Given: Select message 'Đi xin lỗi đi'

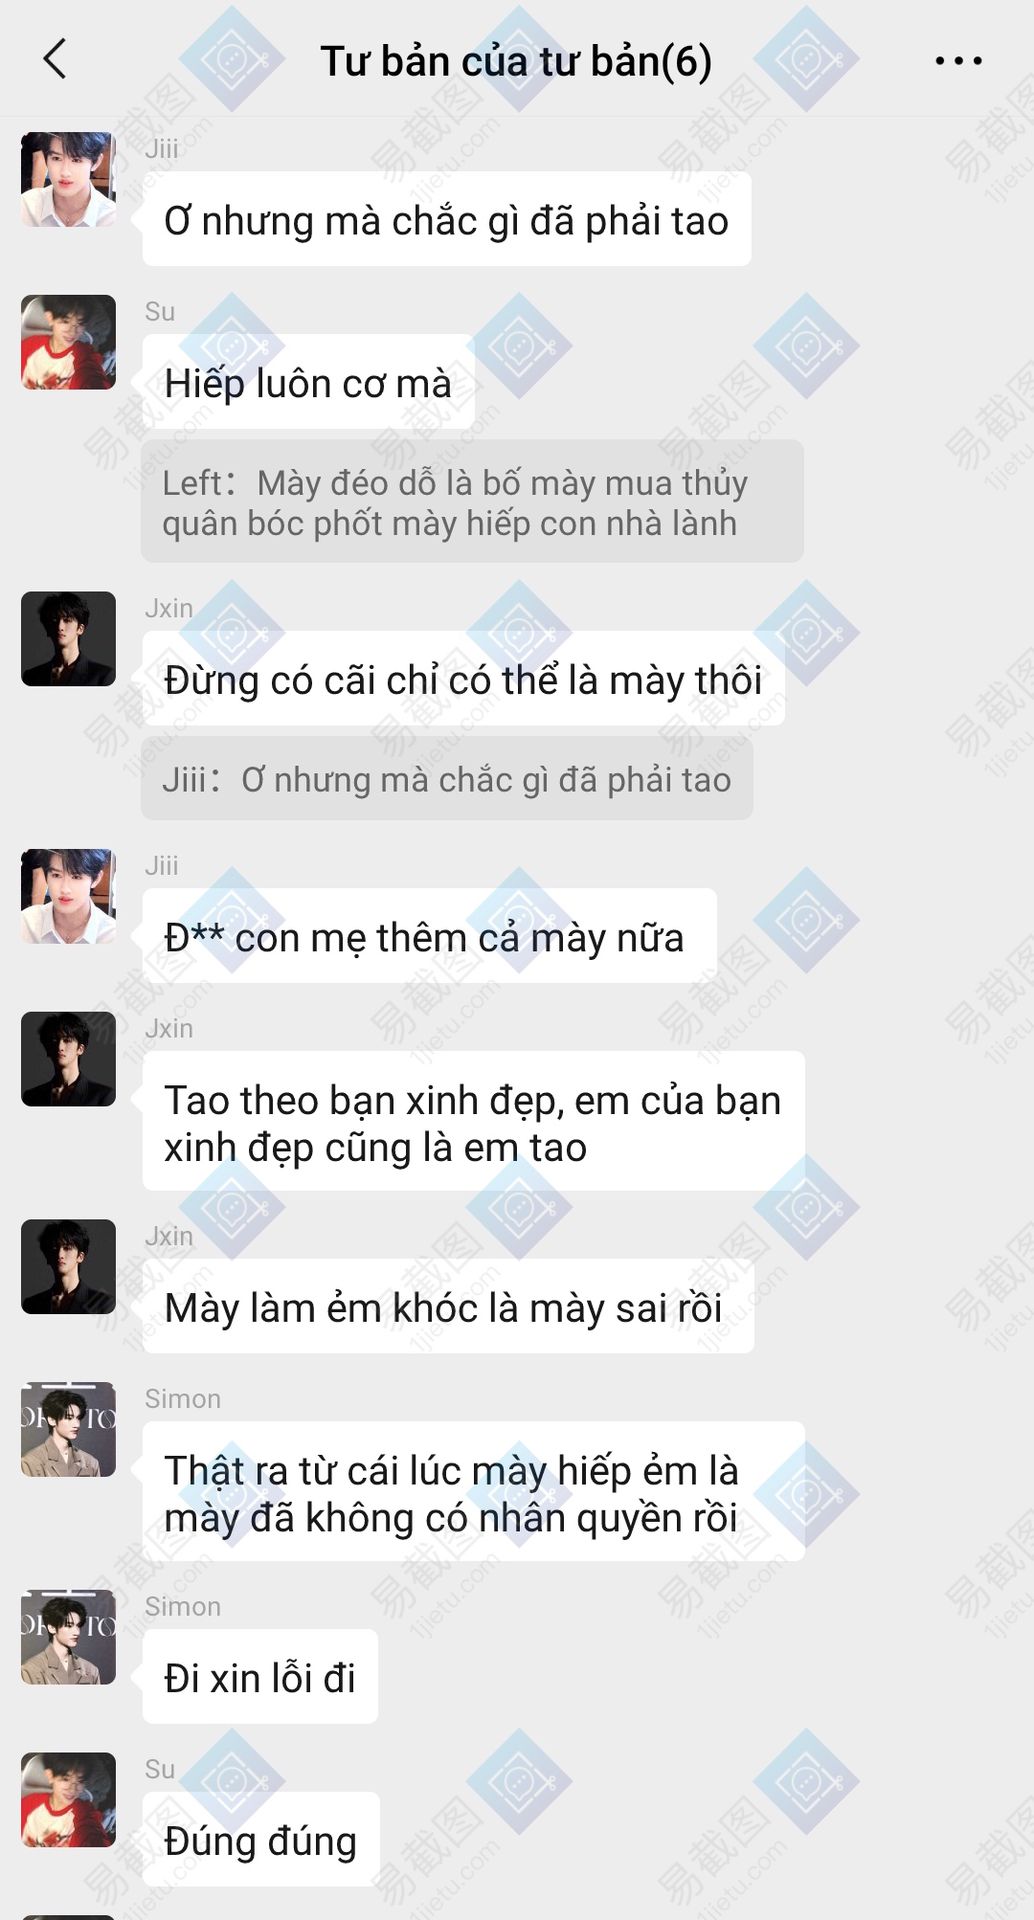Looking at the screenshot, I should (x=260, y=1676).
